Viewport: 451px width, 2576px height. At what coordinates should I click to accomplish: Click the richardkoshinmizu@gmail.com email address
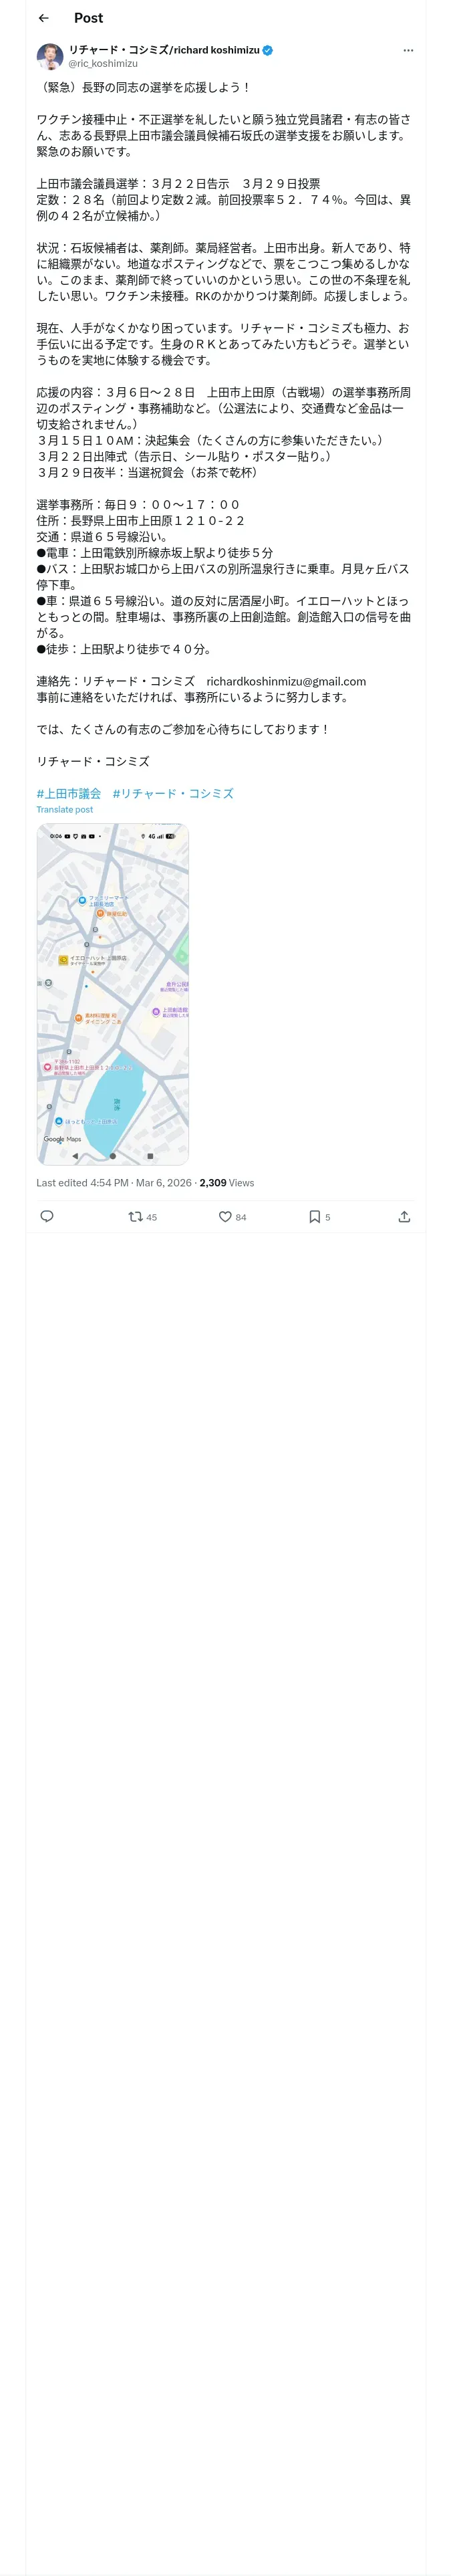tap(286, 681)
